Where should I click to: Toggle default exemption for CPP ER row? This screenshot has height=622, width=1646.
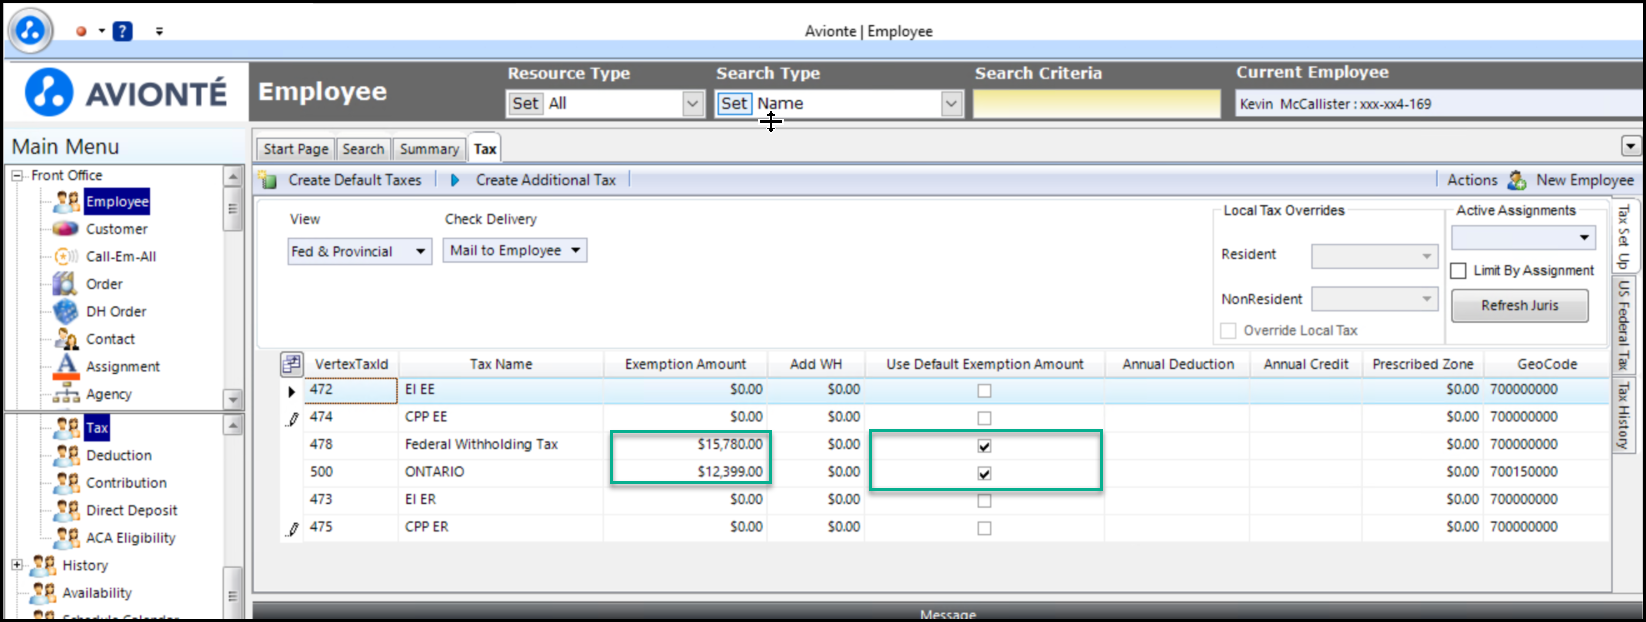pyautogui.click(x=985, y=528)
